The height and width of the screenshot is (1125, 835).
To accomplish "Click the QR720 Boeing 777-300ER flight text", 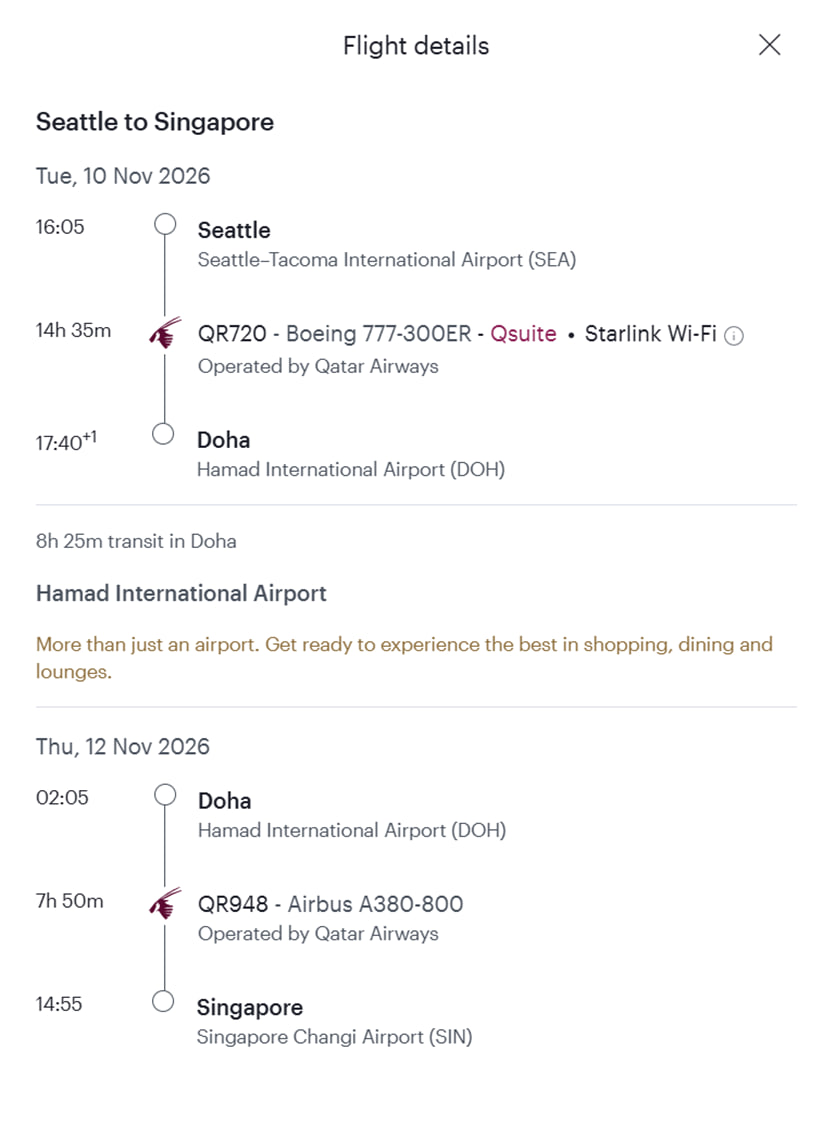I will coord(334,334).
